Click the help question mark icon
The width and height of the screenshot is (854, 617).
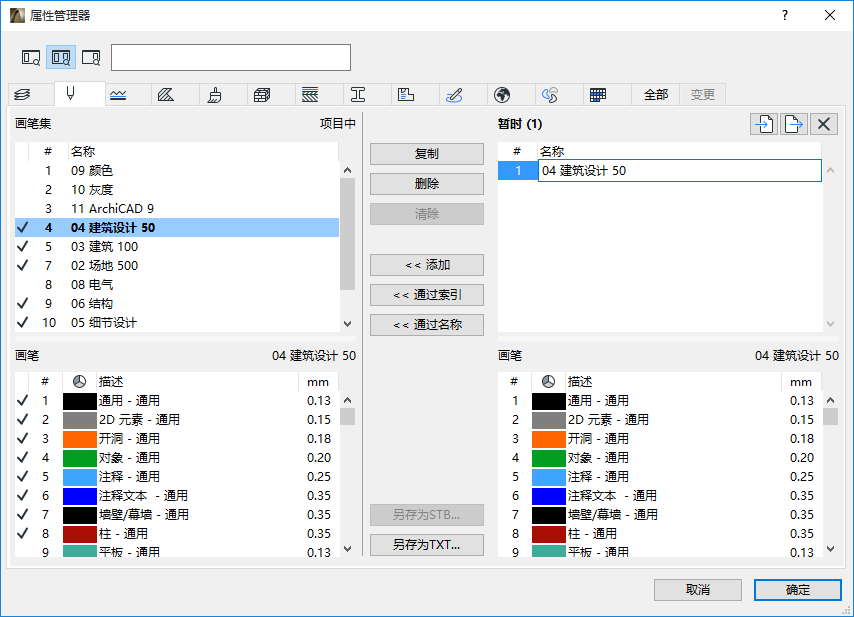click(x=785, y=15)
